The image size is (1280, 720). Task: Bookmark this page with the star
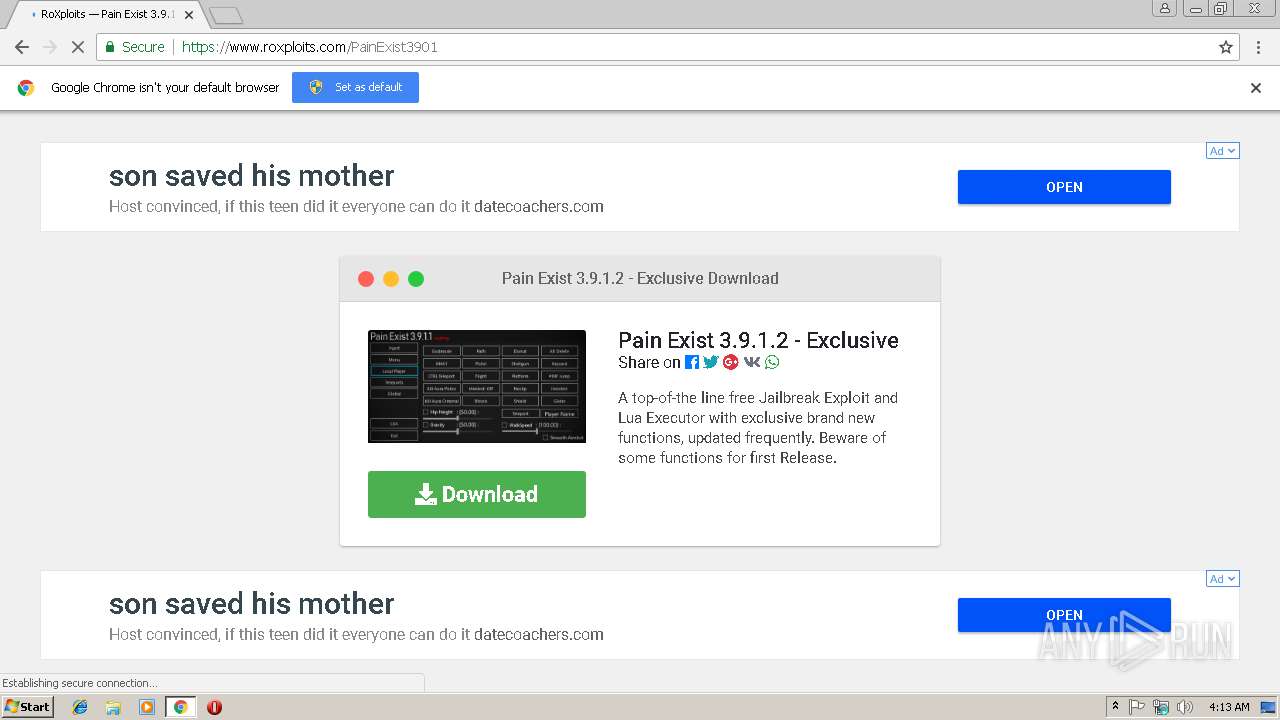(x=1226, y=47)
